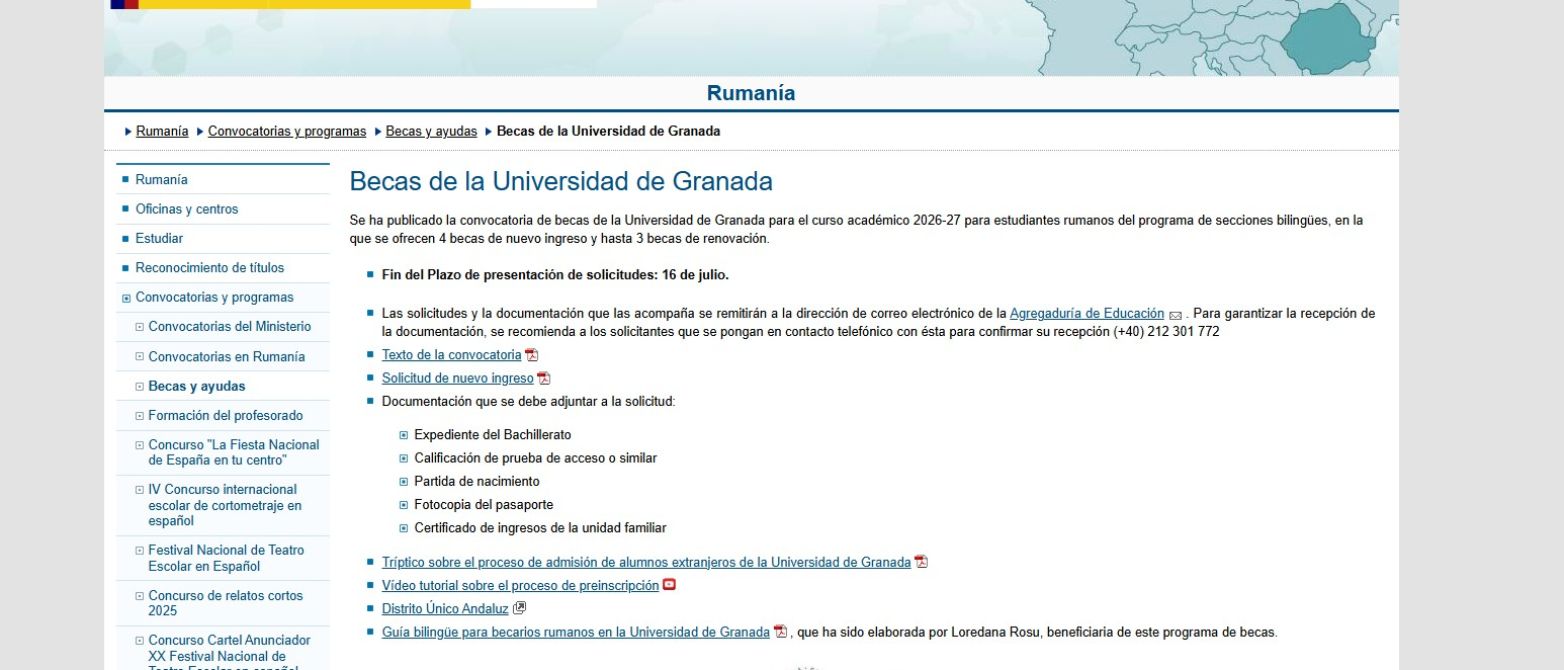
Task: Open Concurso La Fiesta Nacional de España link
Action: click(234, 453)
